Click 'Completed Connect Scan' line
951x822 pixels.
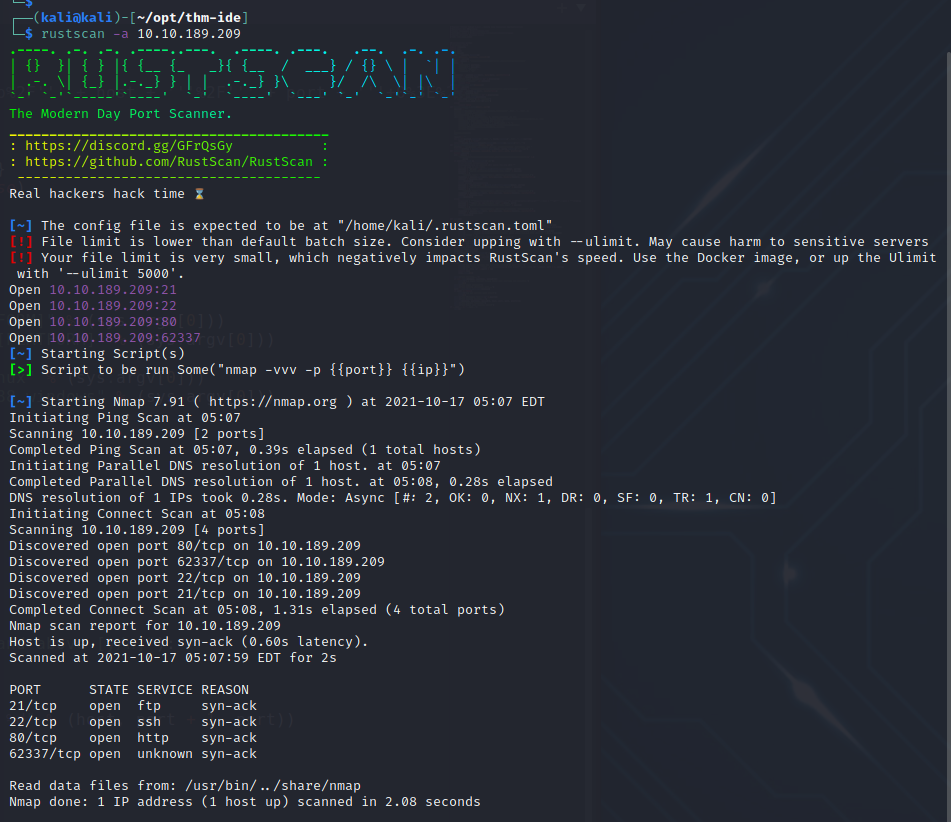click(x=257, y=610)
